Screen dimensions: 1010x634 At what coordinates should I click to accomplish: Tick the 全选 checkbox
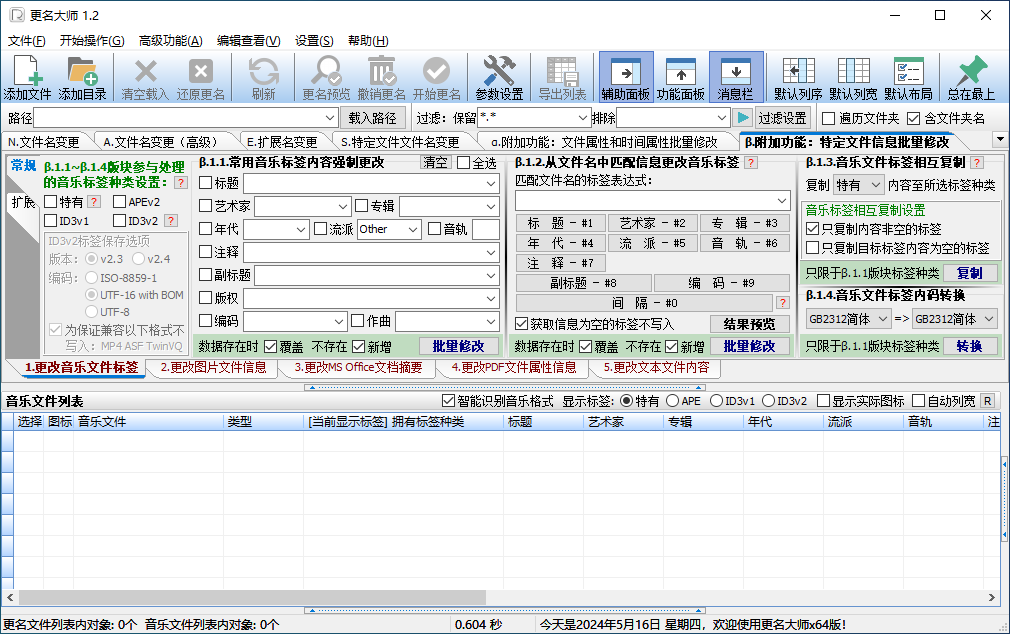[x=463, y=163]
